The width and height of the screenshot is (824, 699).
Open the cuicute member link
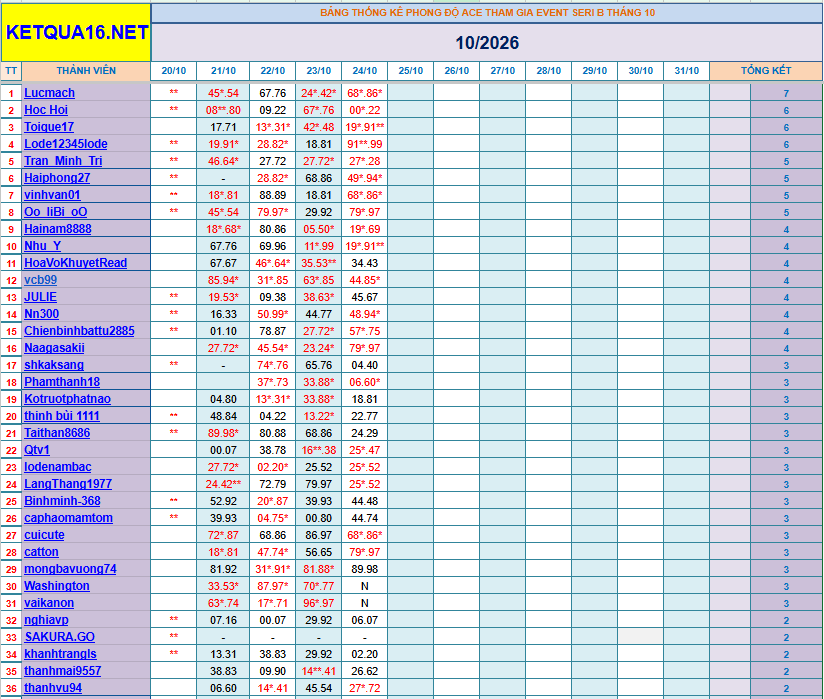click(44, 535)
